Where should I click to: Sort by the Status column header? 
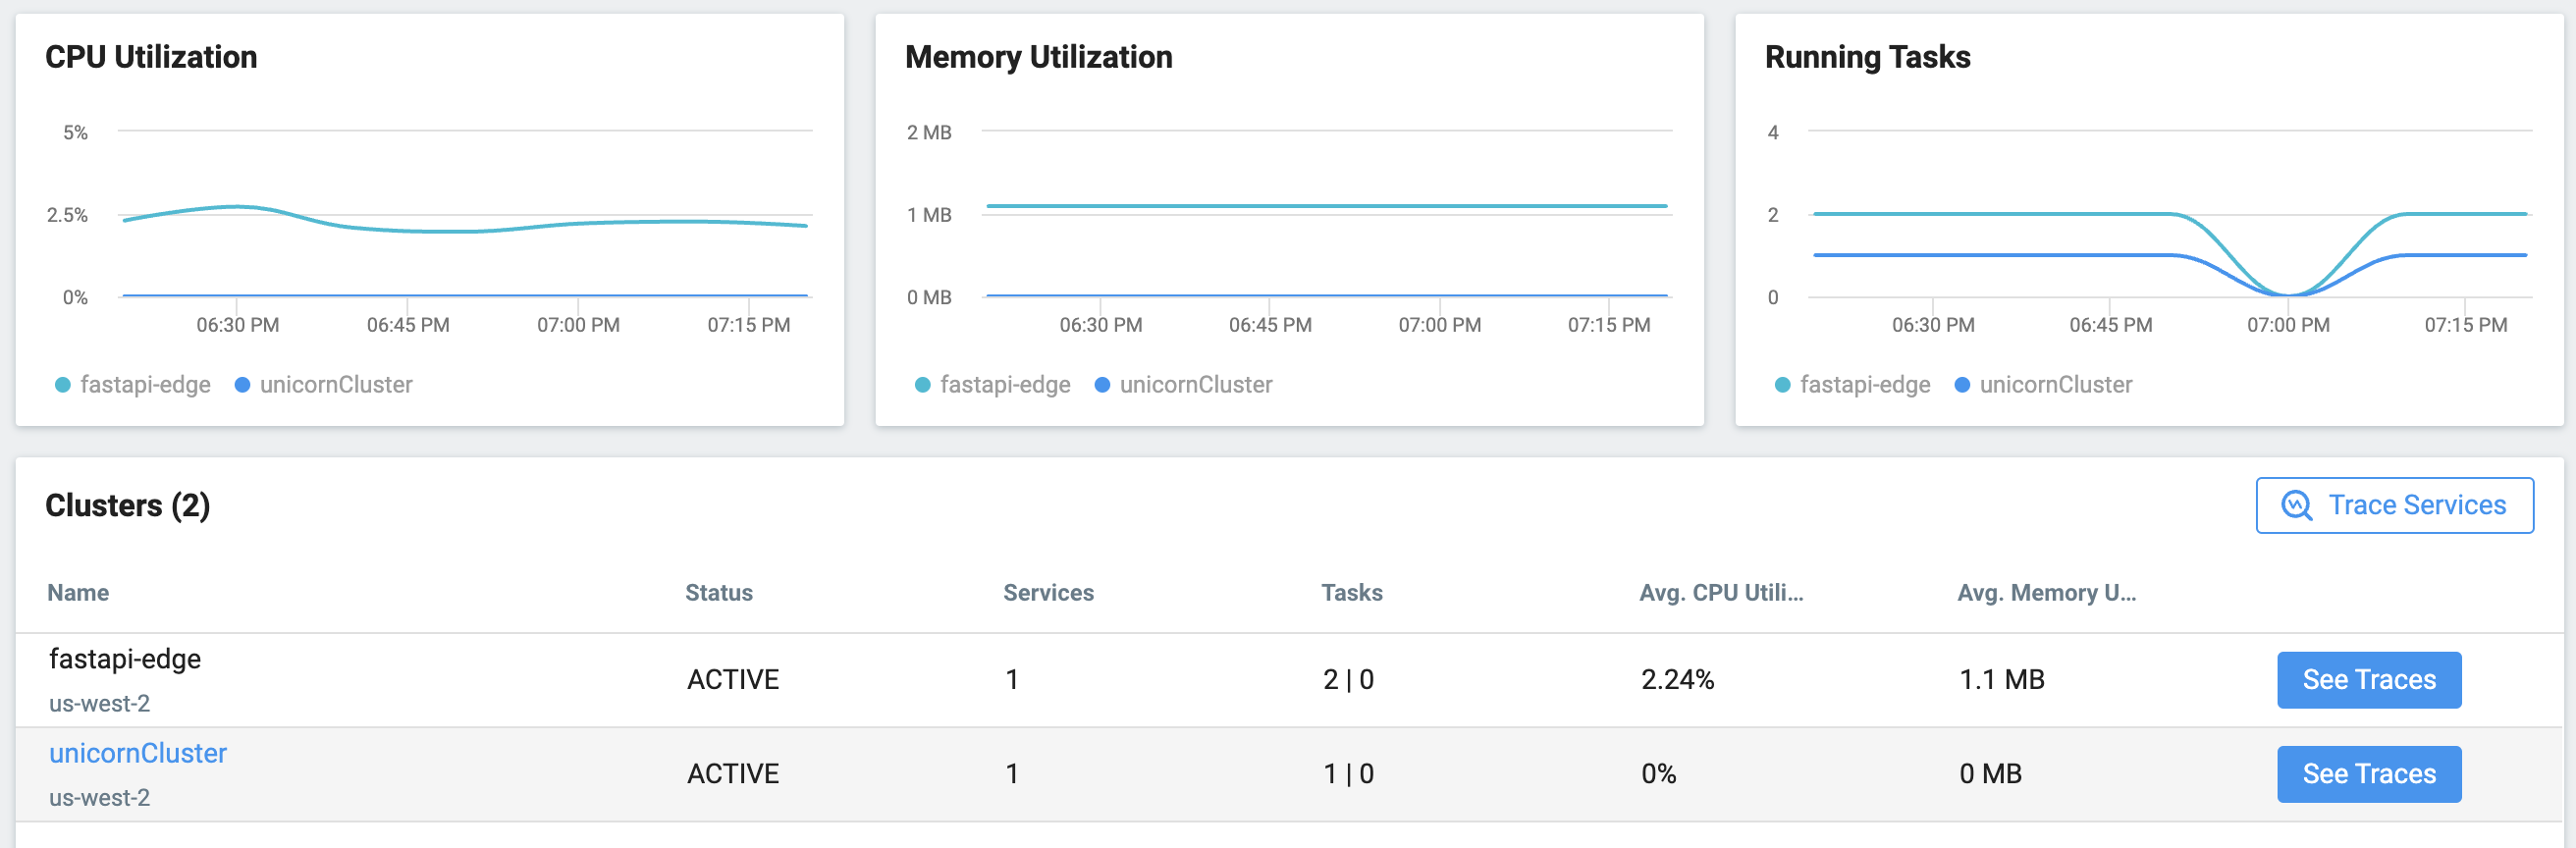pyautogui.click(x=719, y=593)
